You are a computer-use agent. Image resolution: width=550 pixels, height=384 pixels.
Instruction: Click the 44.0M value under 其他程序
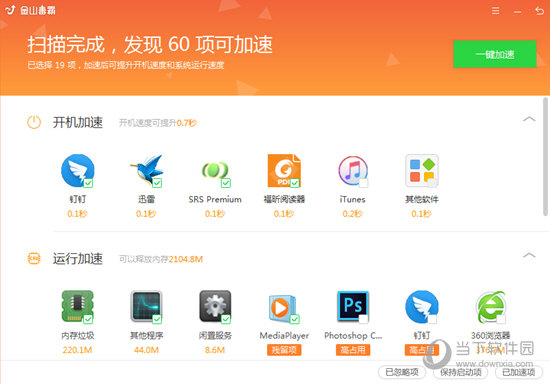point(146,350)
